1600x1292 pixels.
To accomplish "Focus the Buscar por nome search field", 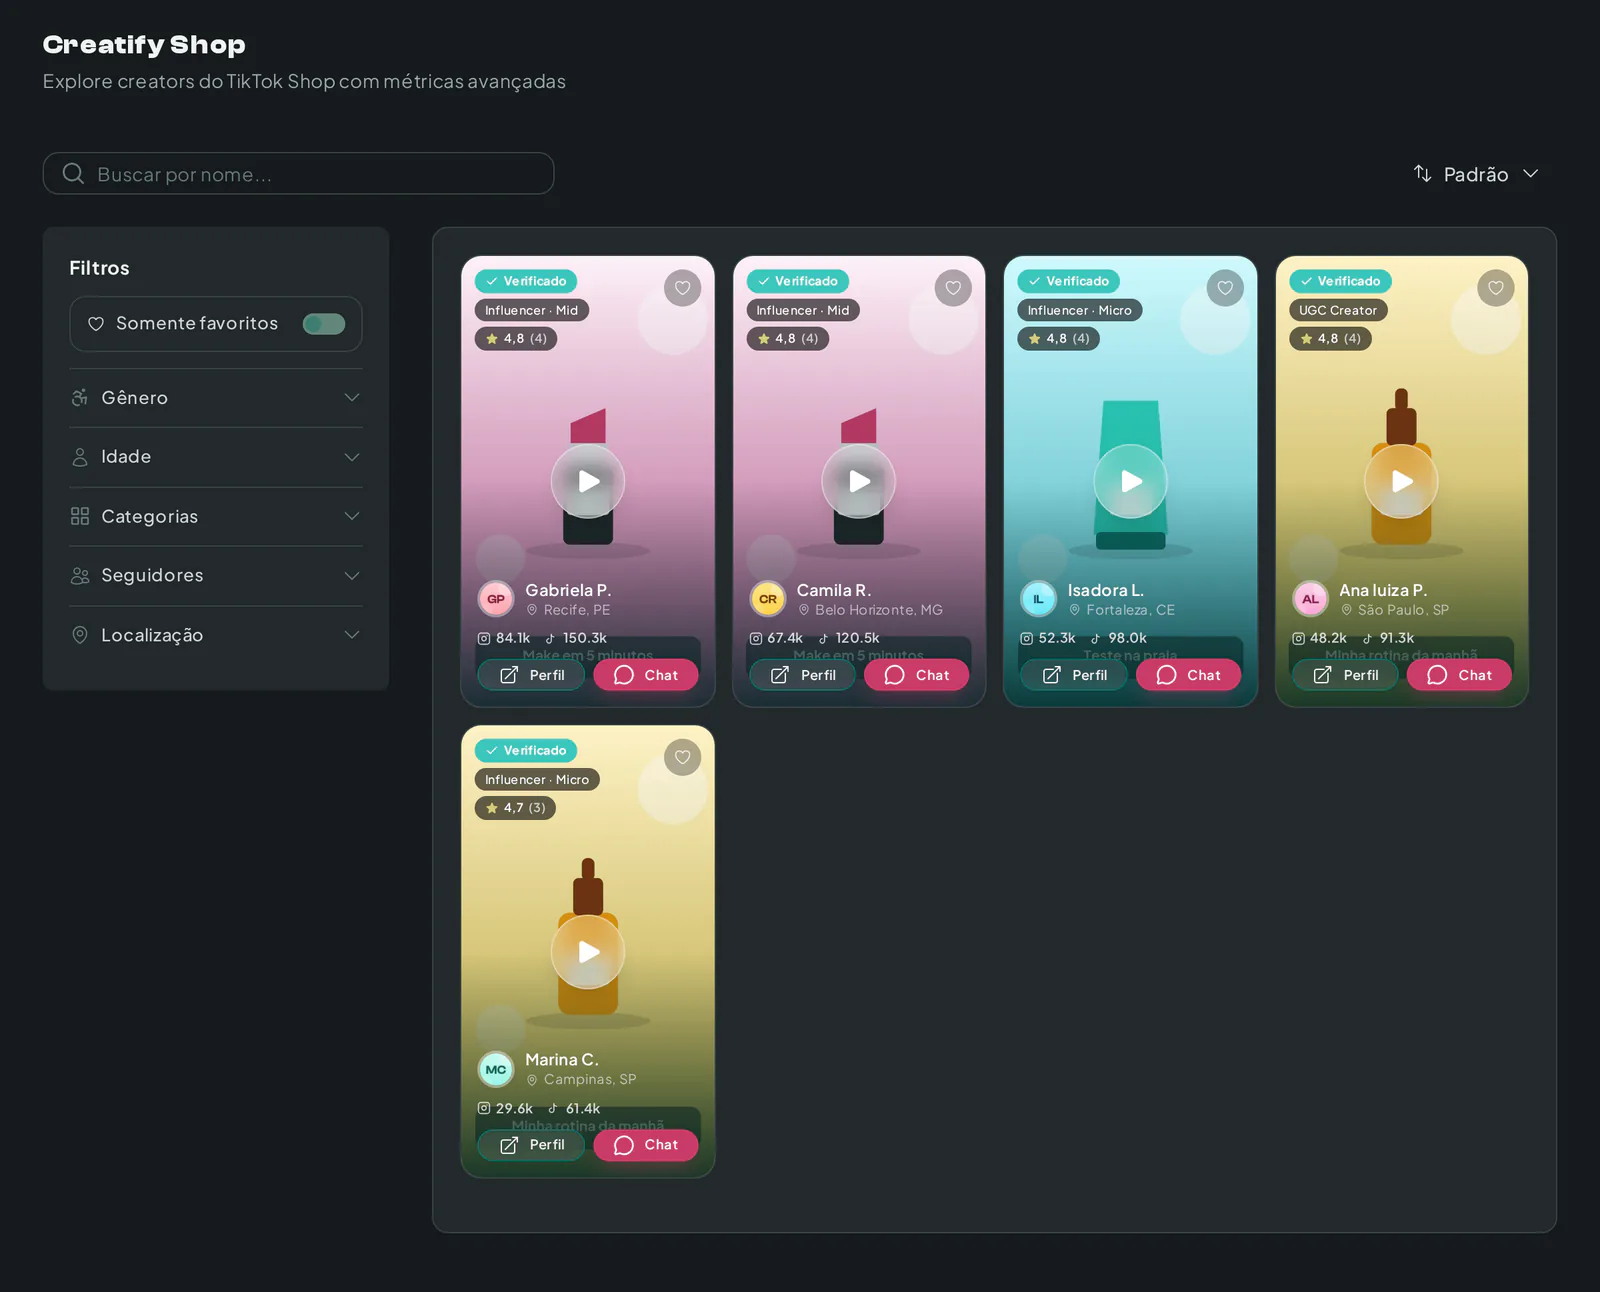I will (298, 174).
